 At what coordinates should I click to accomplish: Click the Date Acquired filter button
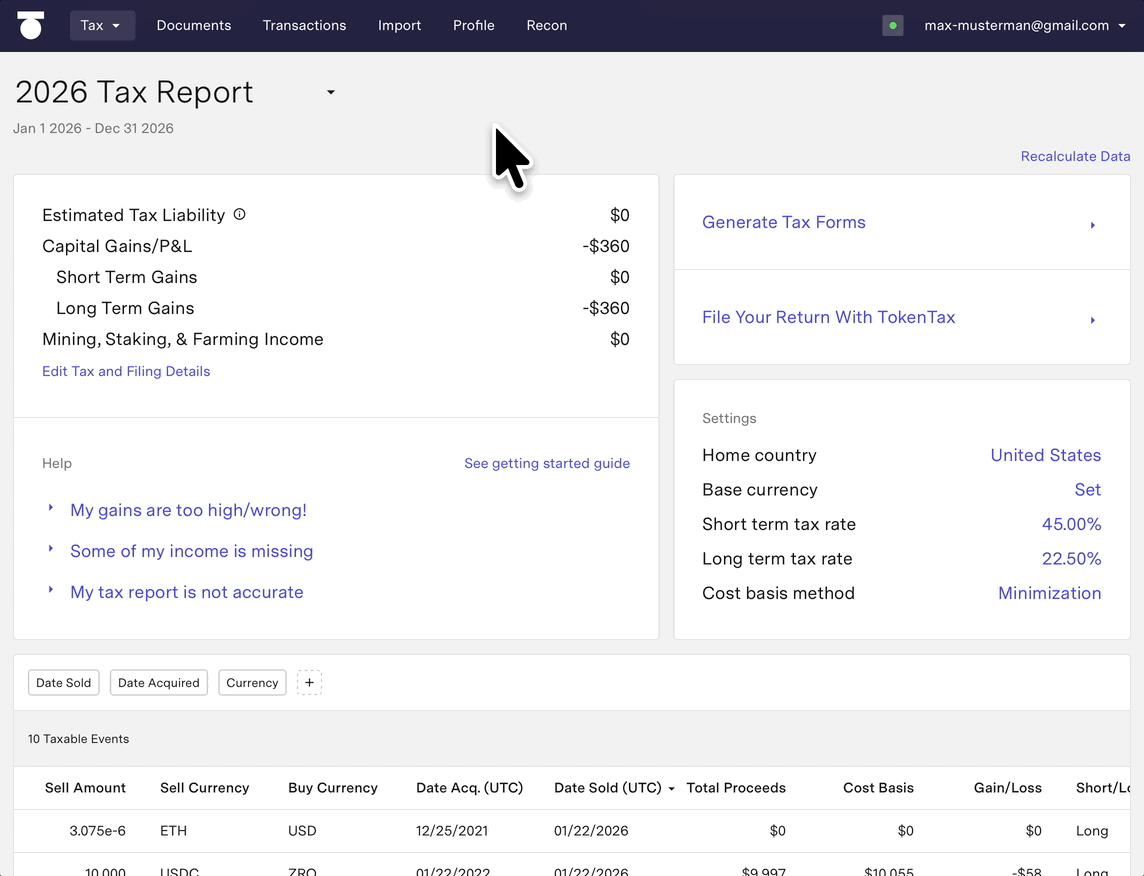pyautogui.click(x=159, y=683)
